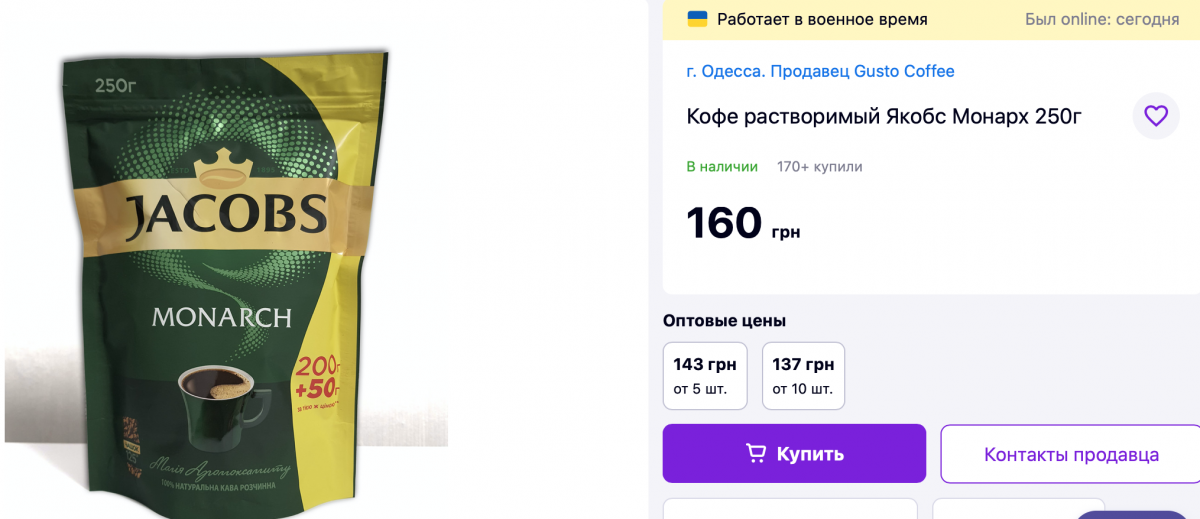Click the green В наличии status
The height and width of the screenshot is (519, 1200).
[722, 167]
